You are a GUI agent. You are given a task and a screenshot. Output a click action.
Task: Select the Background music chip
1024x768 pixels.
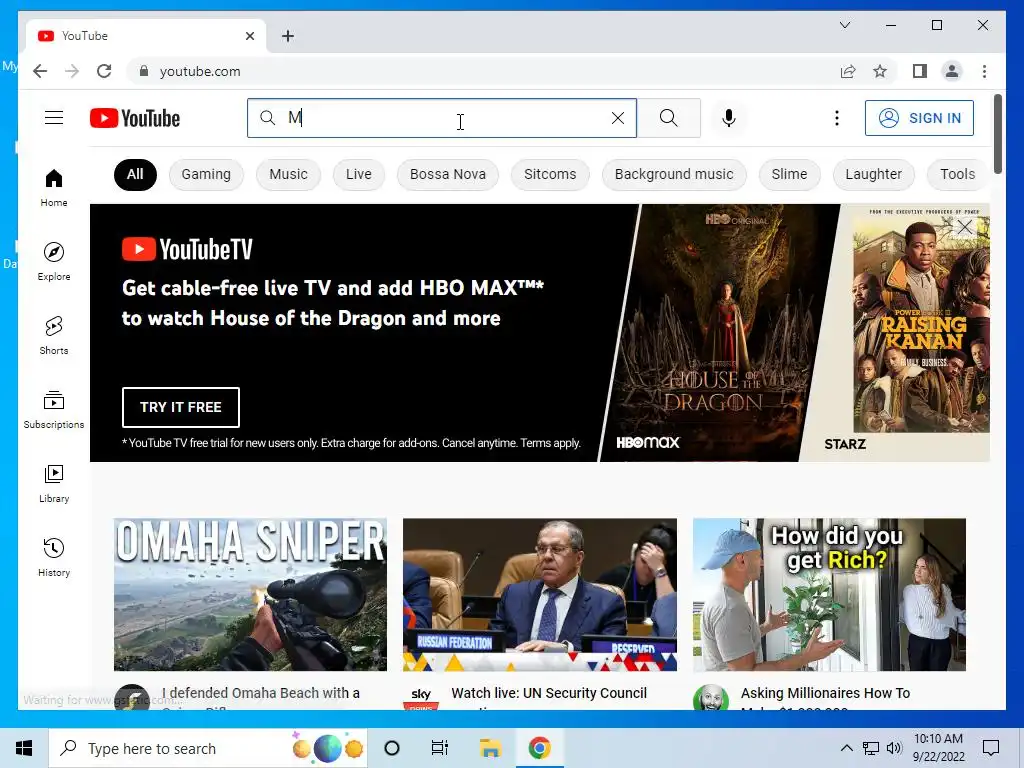pos(674,174)
